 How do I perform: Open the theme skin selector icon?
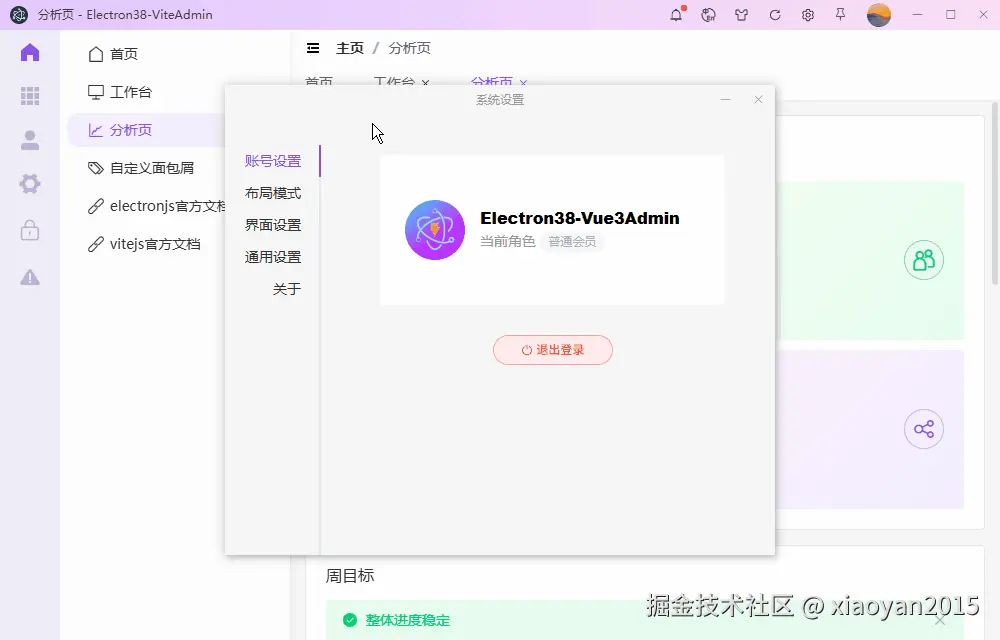[740, 15]
